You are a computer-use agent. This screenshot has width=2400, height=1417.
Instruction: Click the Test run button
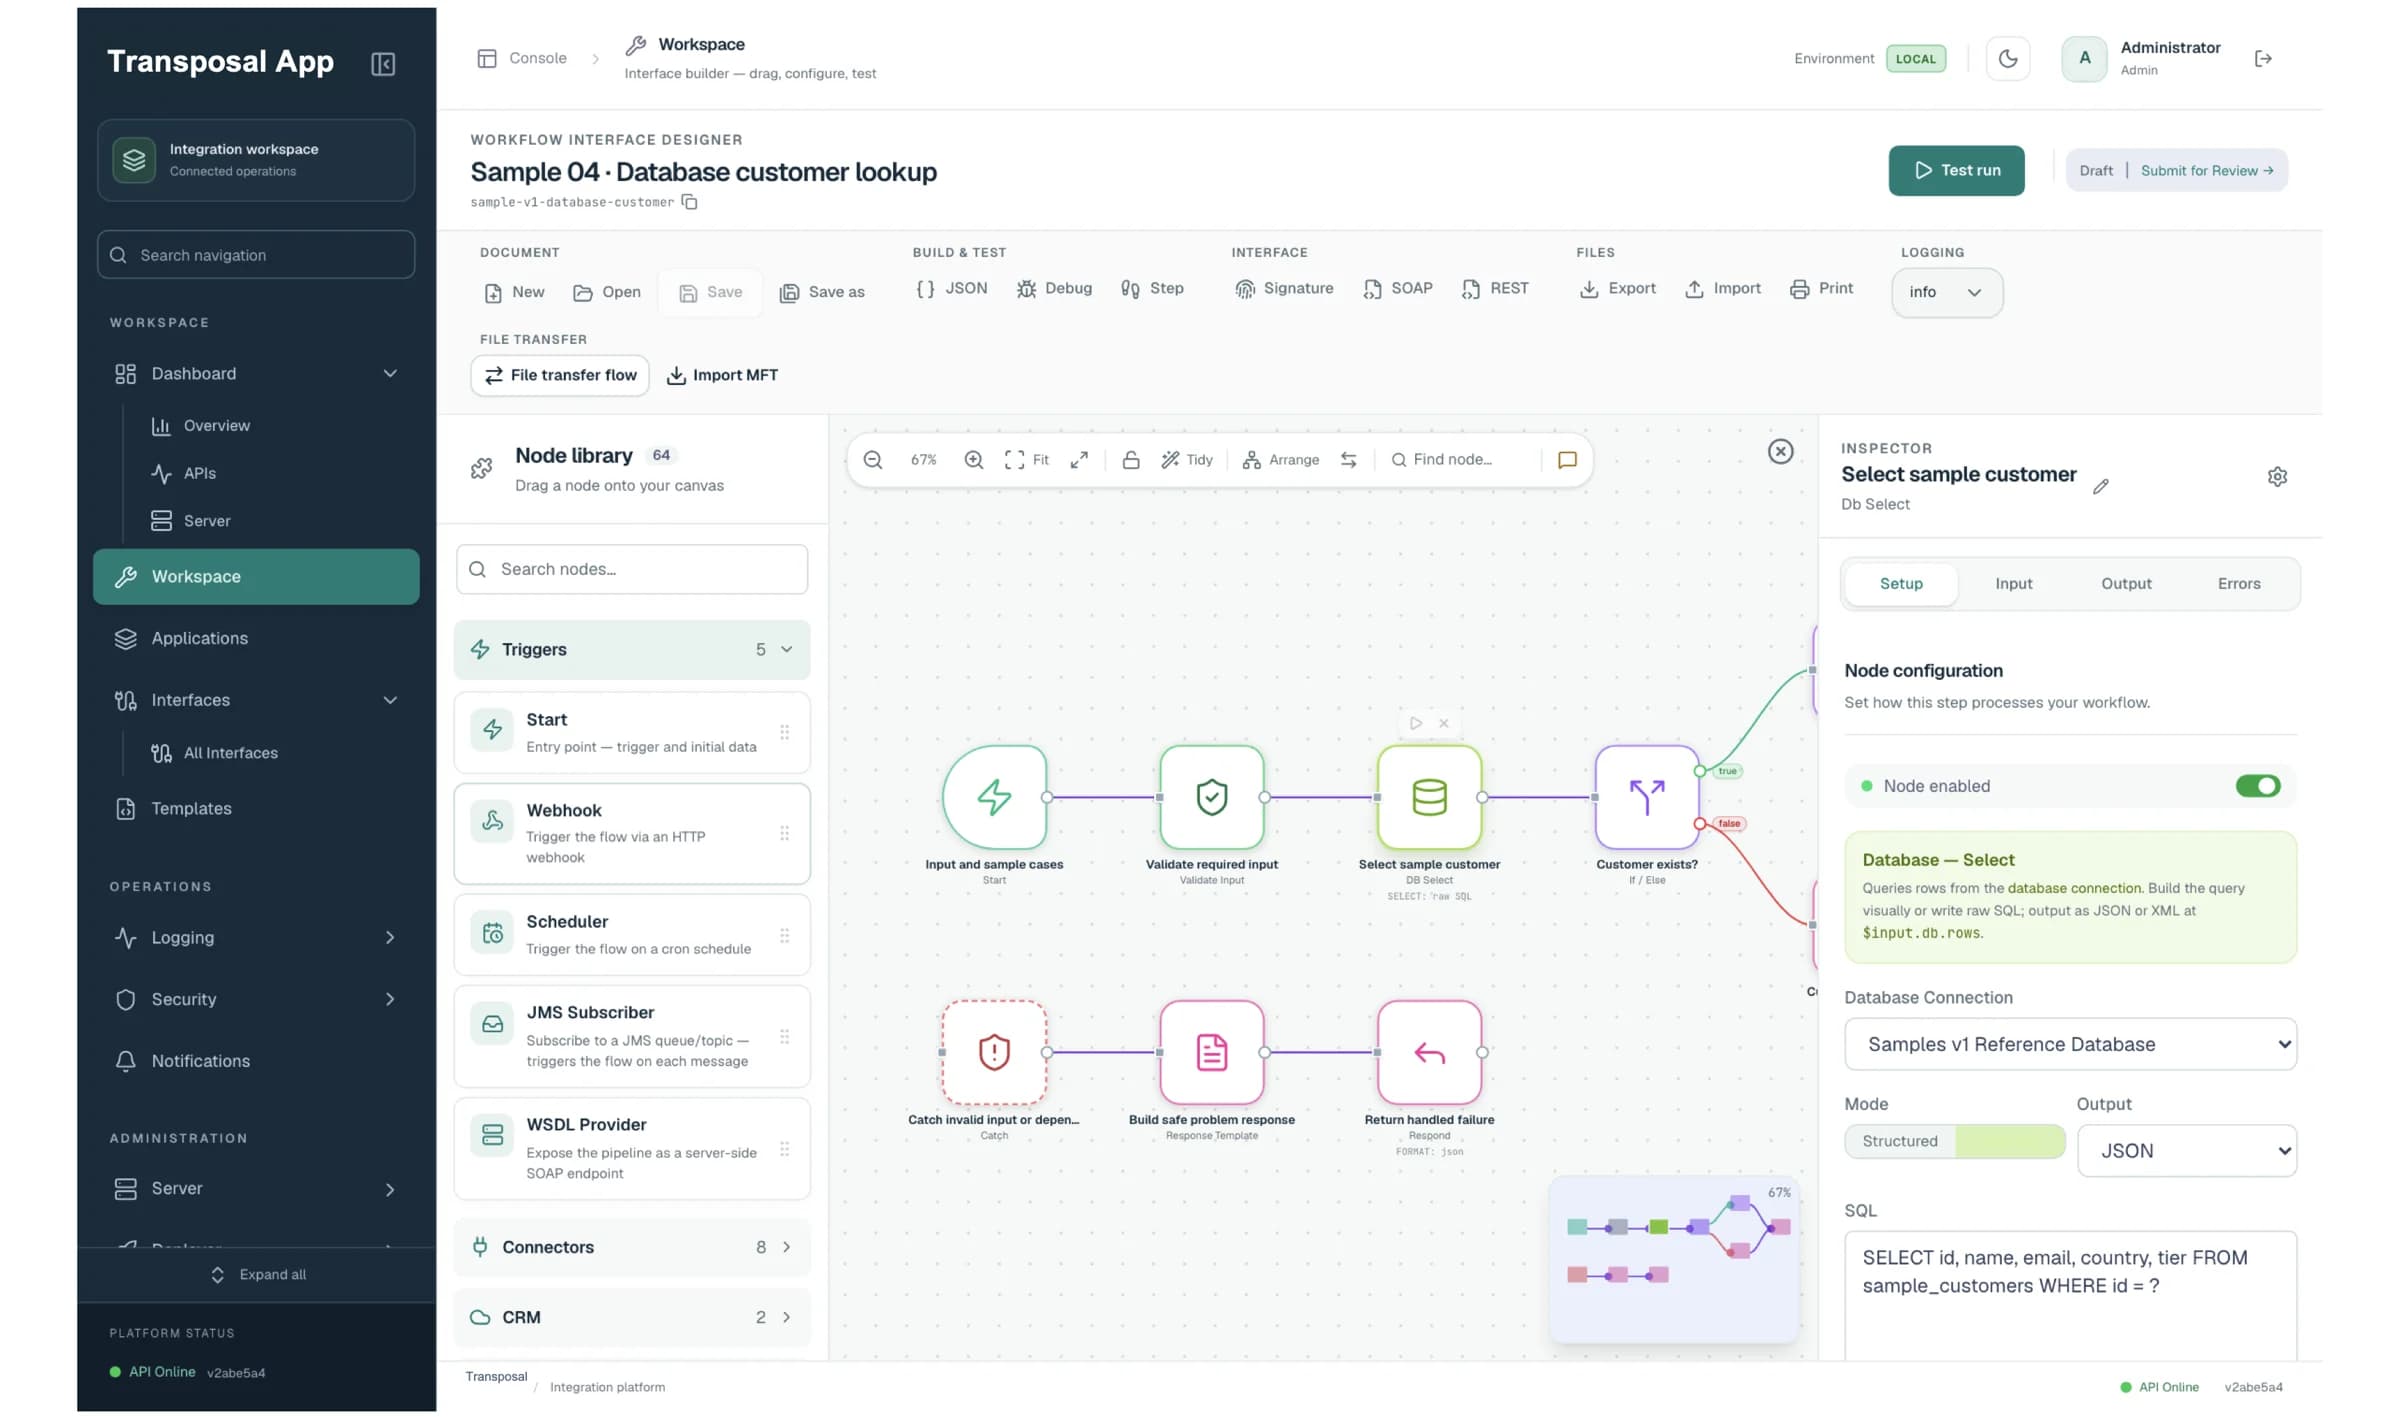tap(1956, 170)
